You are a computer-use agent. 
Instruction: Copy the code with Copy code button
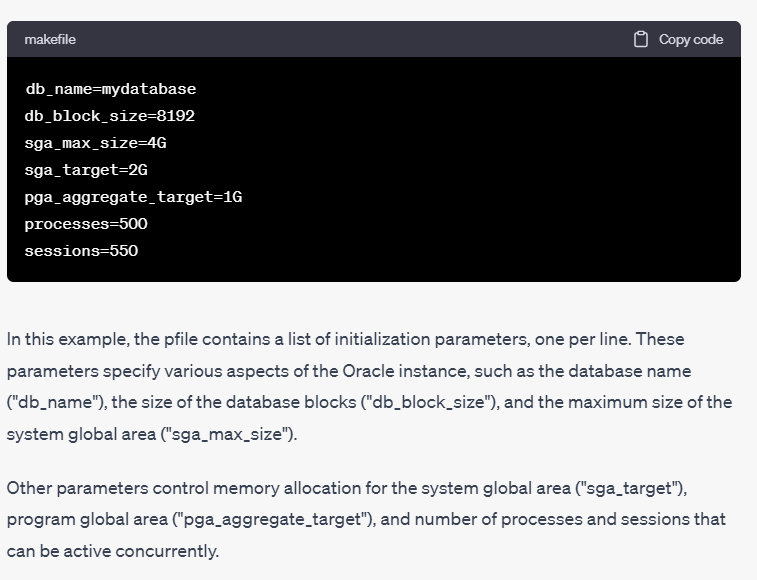tap(678, 39)
